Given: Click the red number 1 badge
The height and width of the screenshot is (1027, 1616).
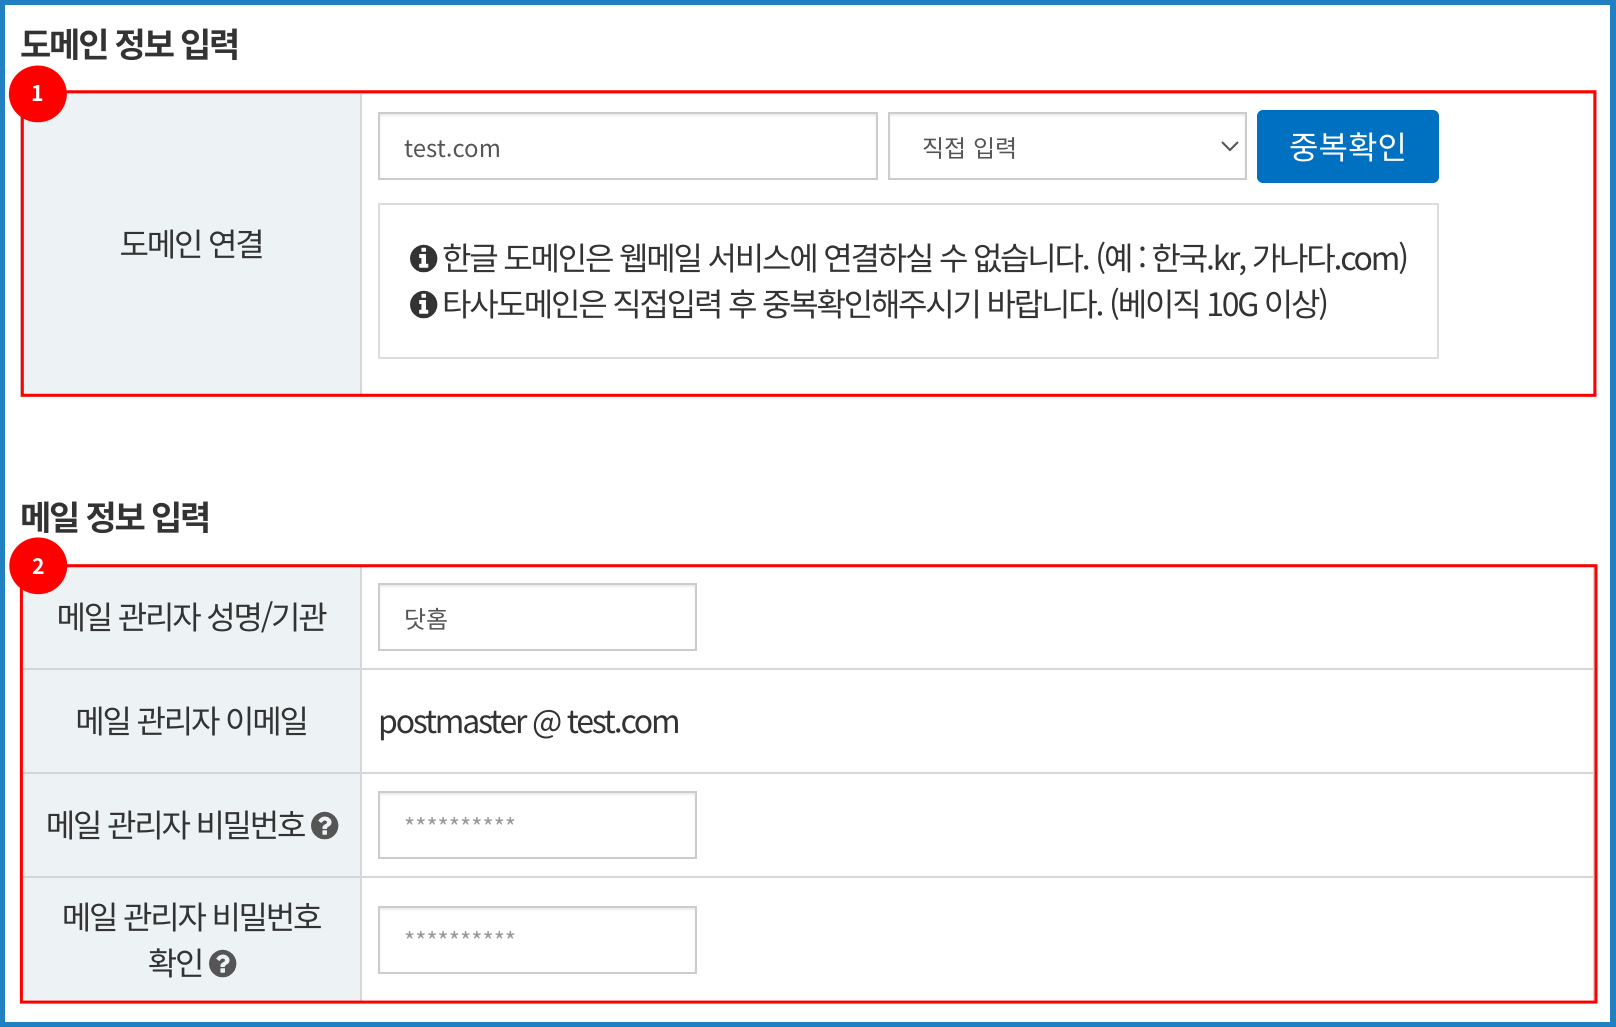Looking at the screenshot, I should 38,94.
